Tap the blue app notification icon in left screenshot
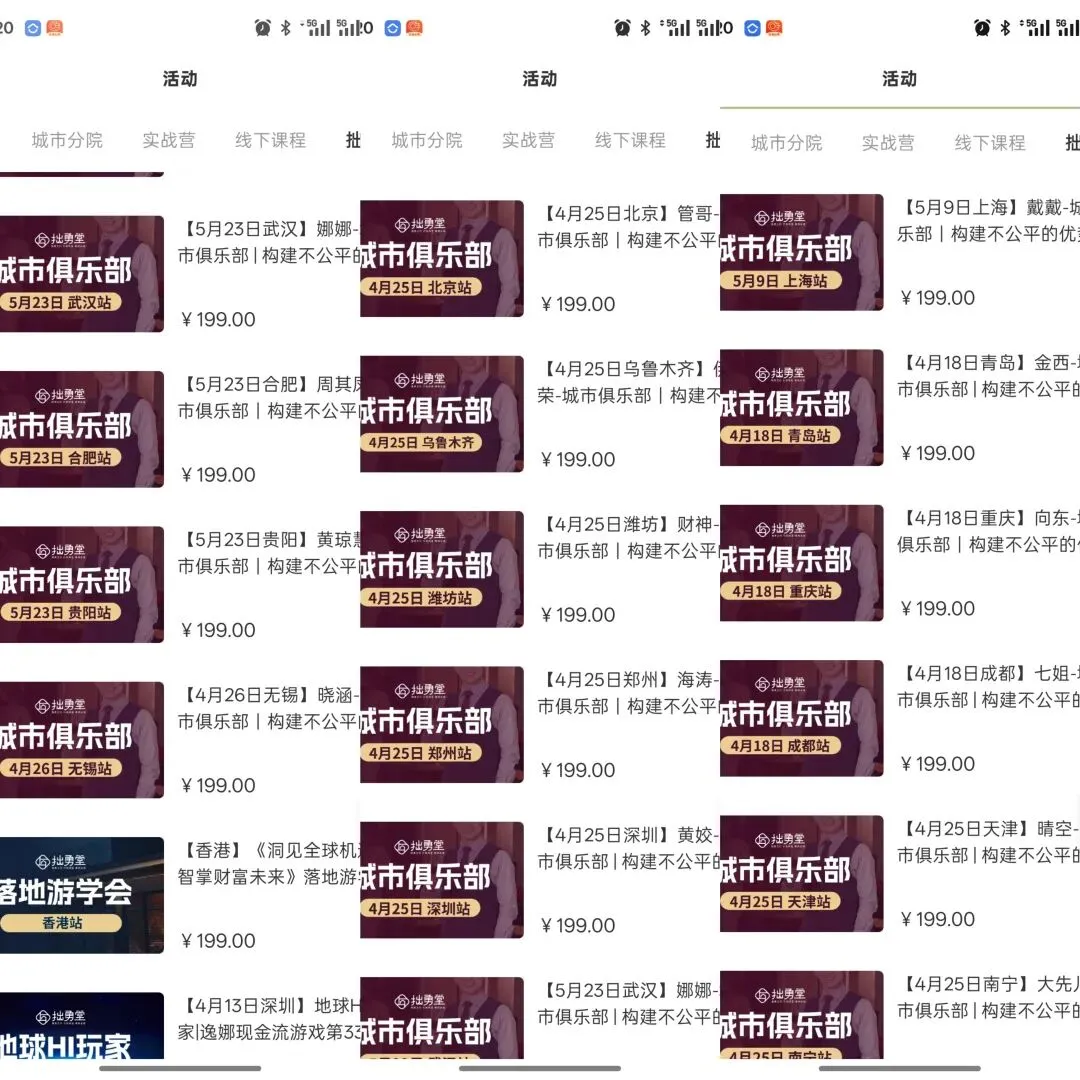1080x1080 pixels. click(x=32, y=28)
